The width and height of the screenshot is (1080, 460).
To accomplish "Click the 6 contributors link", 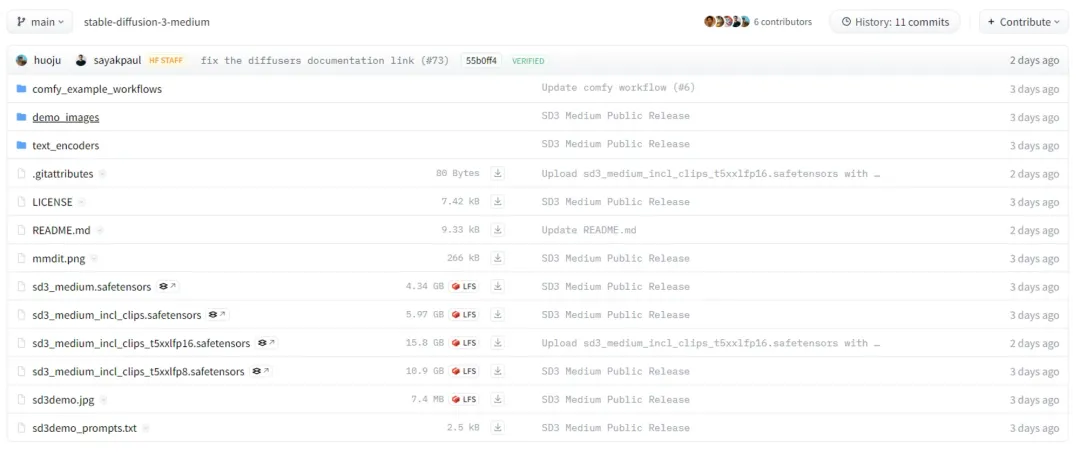I will 783,22.
